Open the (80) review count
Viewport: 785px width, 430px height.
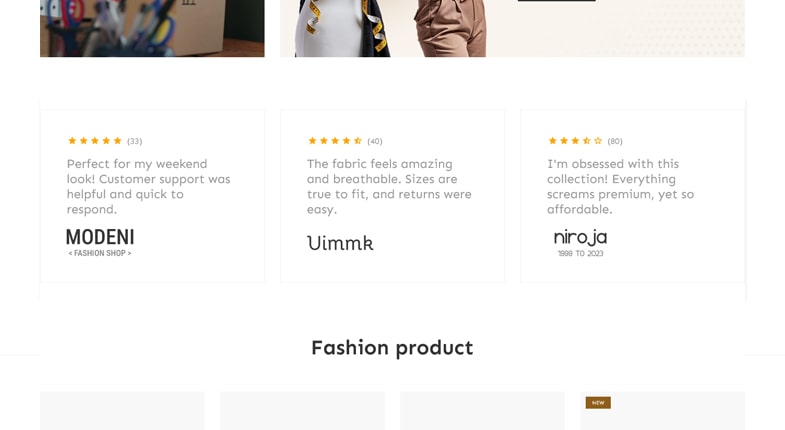point(615,141)
